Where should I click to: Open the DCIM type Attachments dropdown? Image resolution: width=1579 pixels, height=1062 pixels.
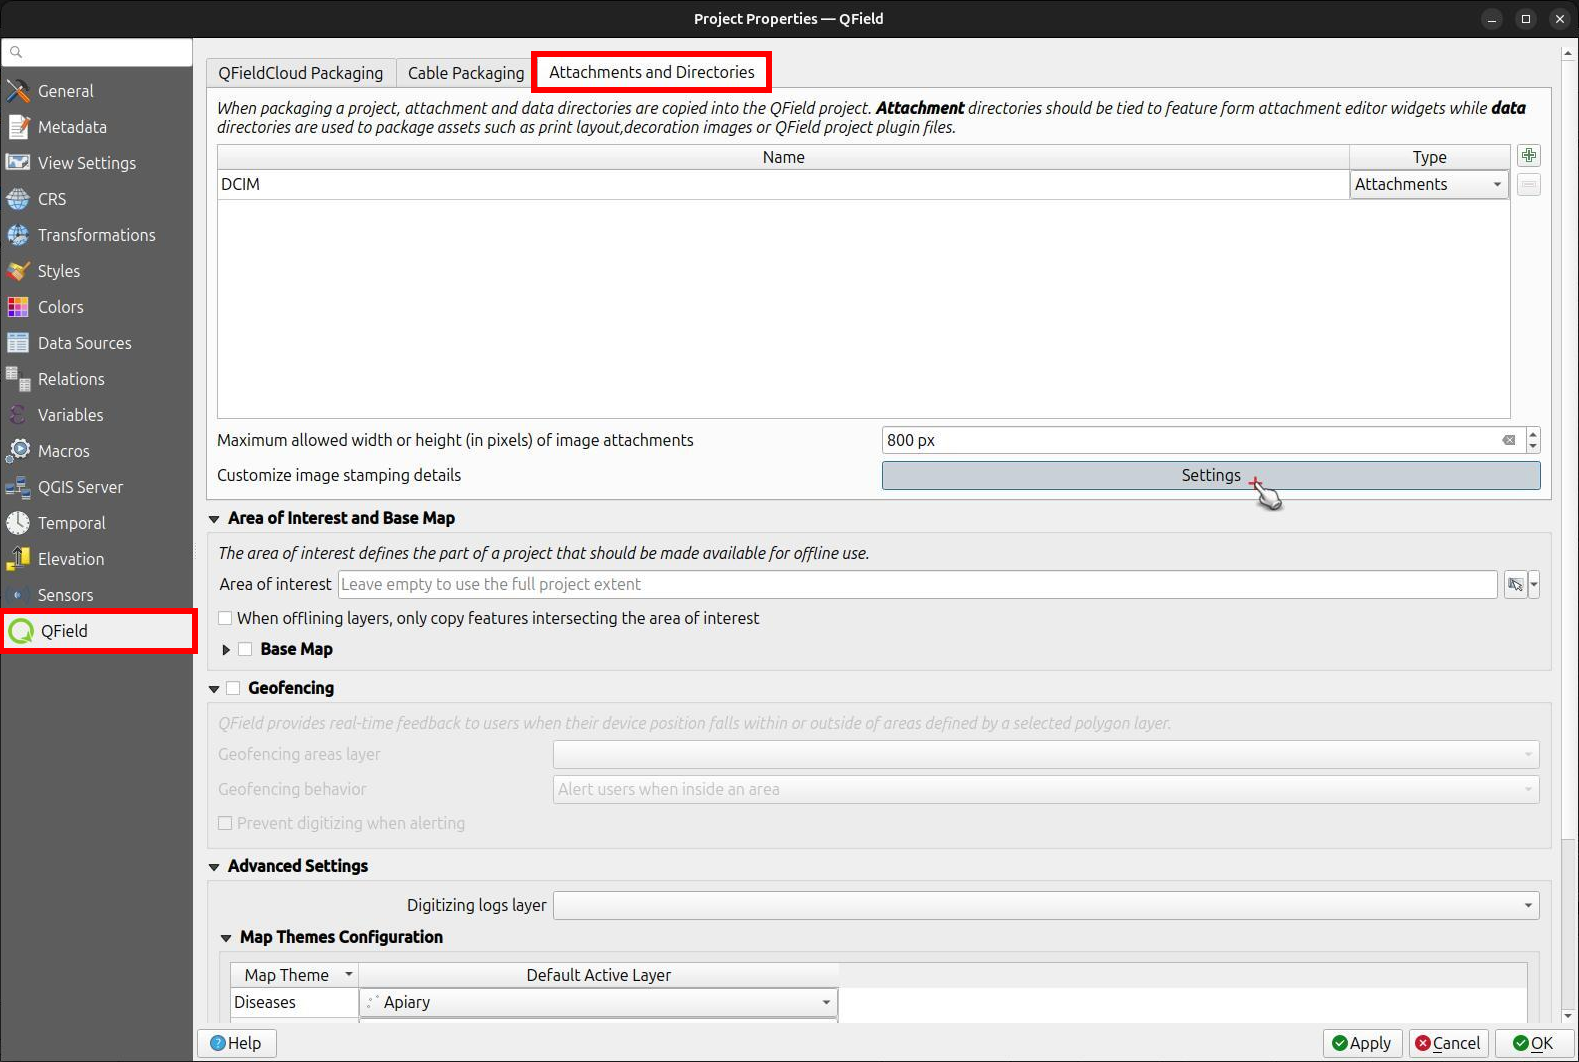point(1429,185)
